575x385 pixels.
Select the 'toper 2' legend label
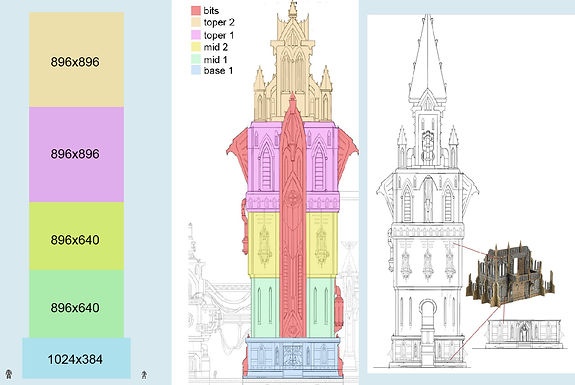coord(219,23)
